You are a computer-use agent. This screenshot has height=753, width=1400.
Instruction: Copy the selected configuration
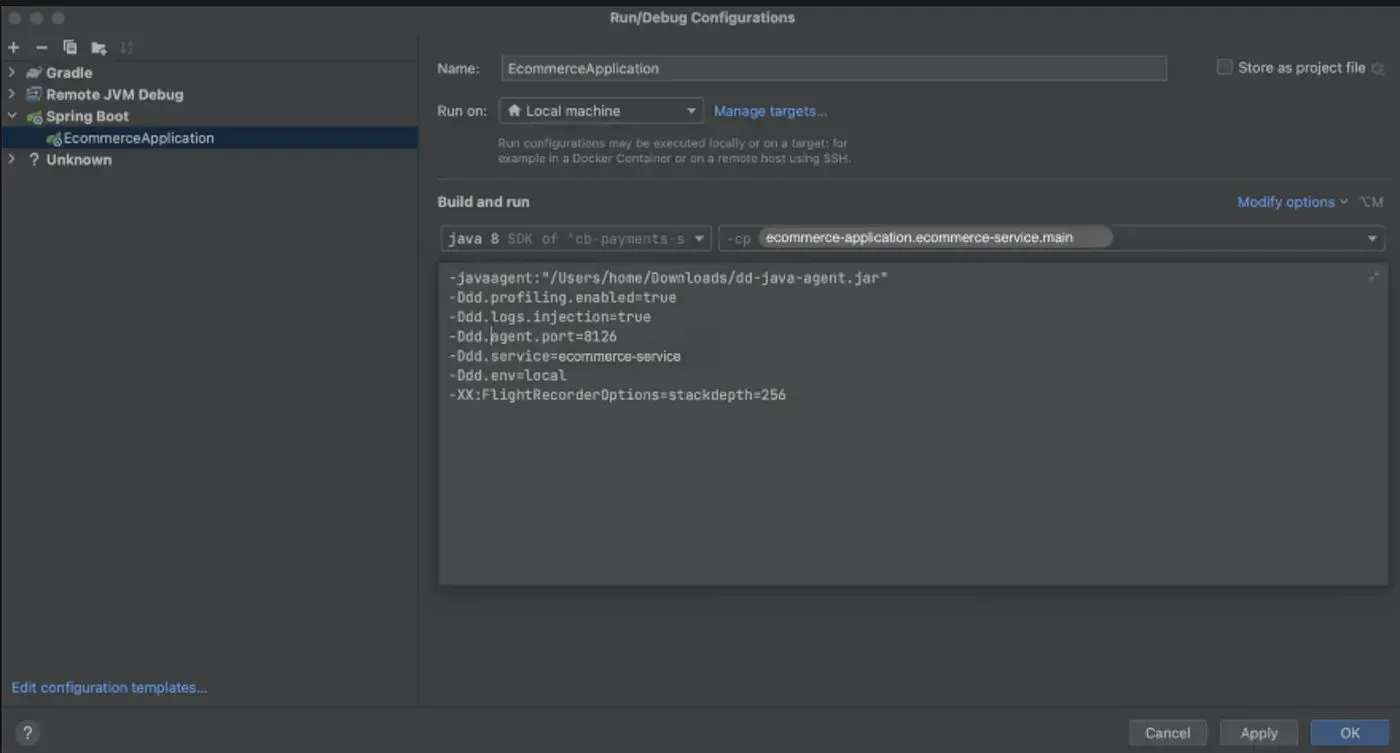coord(70,47)
